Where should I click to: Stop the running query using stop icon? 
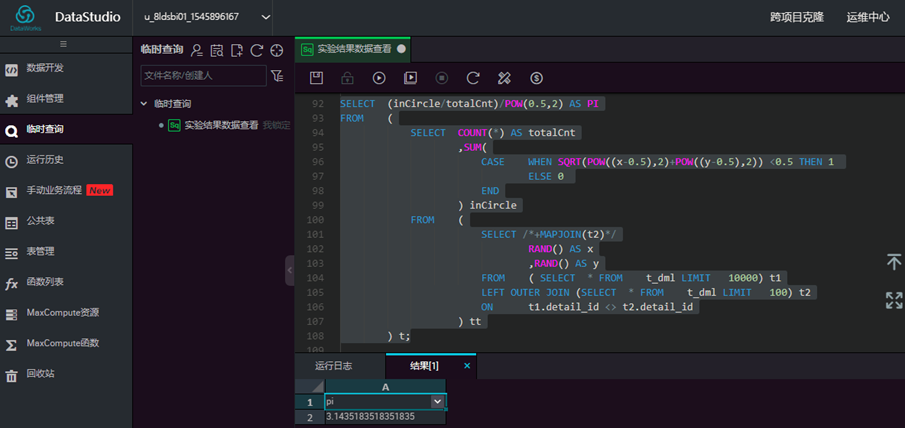tap(442, 78)
